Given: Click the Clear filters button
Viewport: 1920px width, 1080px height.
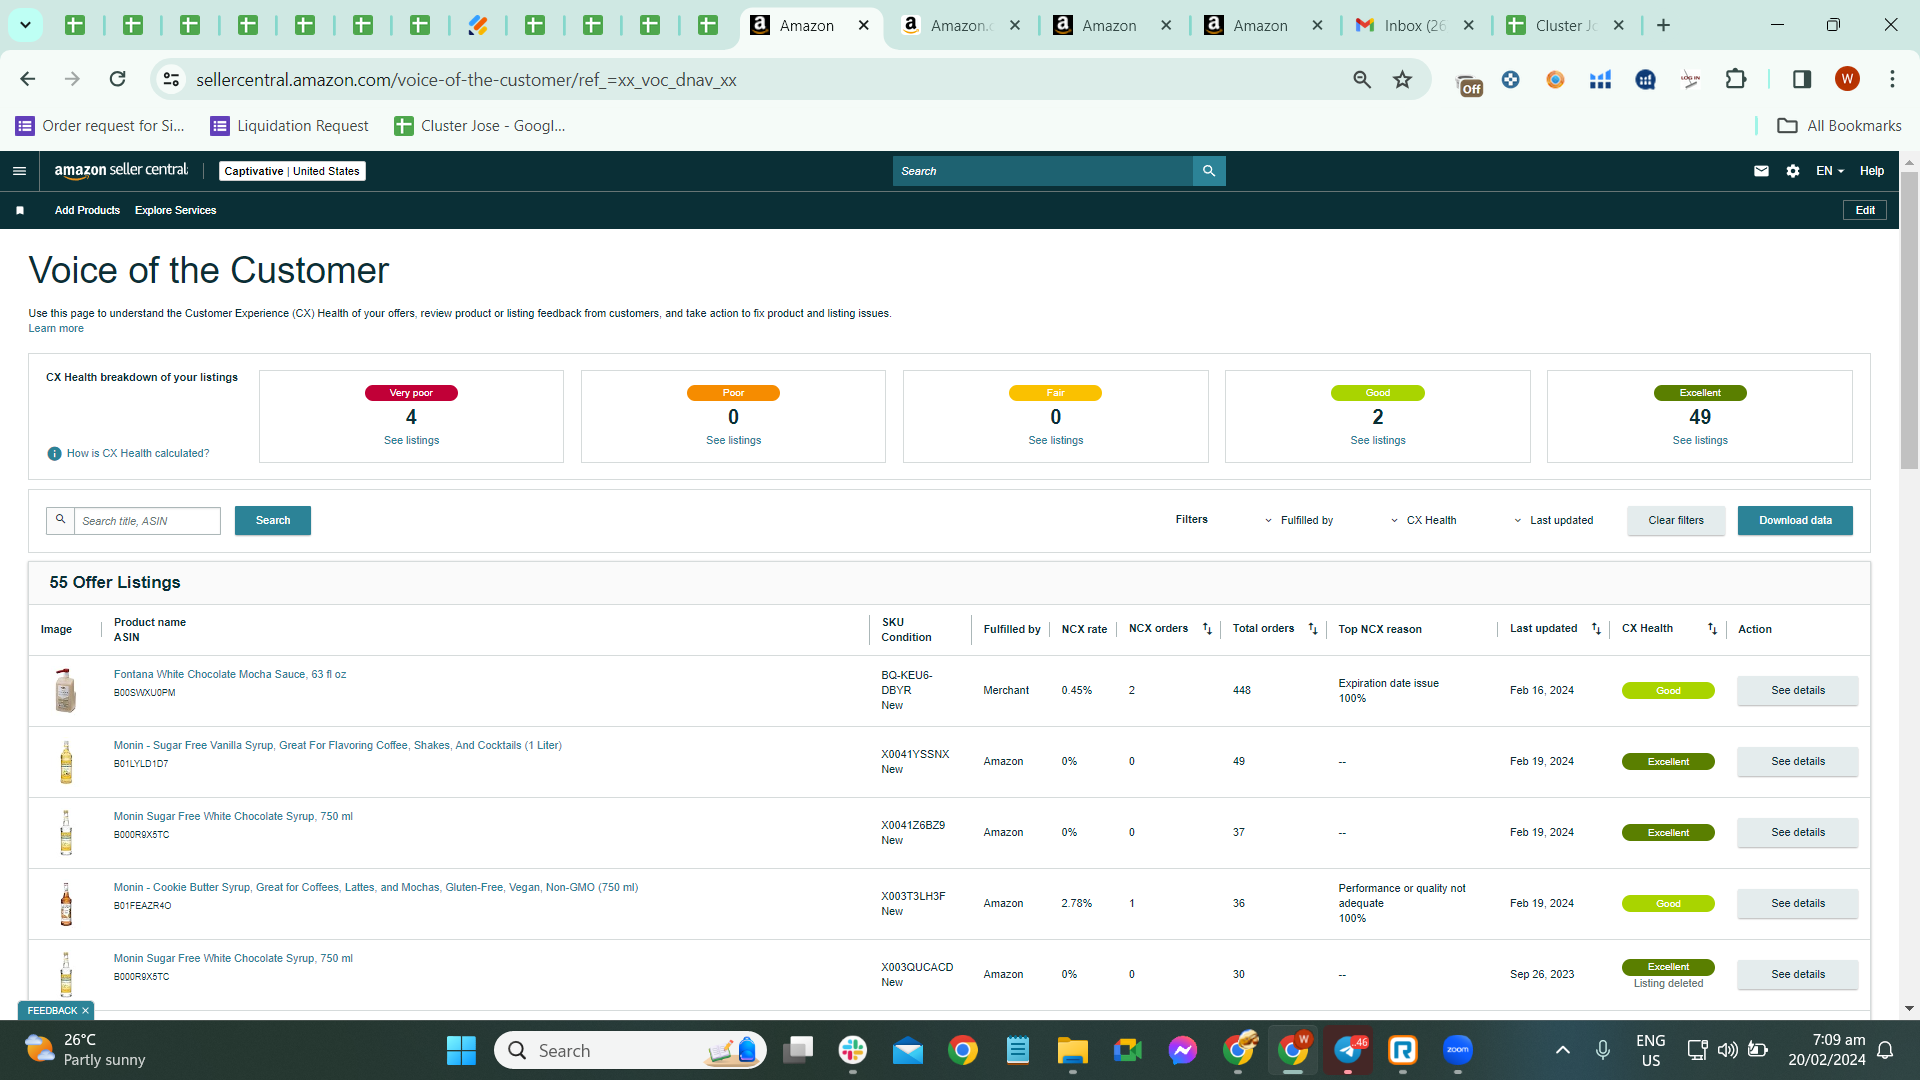Looking at the screenshot, I should (1676, 520).
